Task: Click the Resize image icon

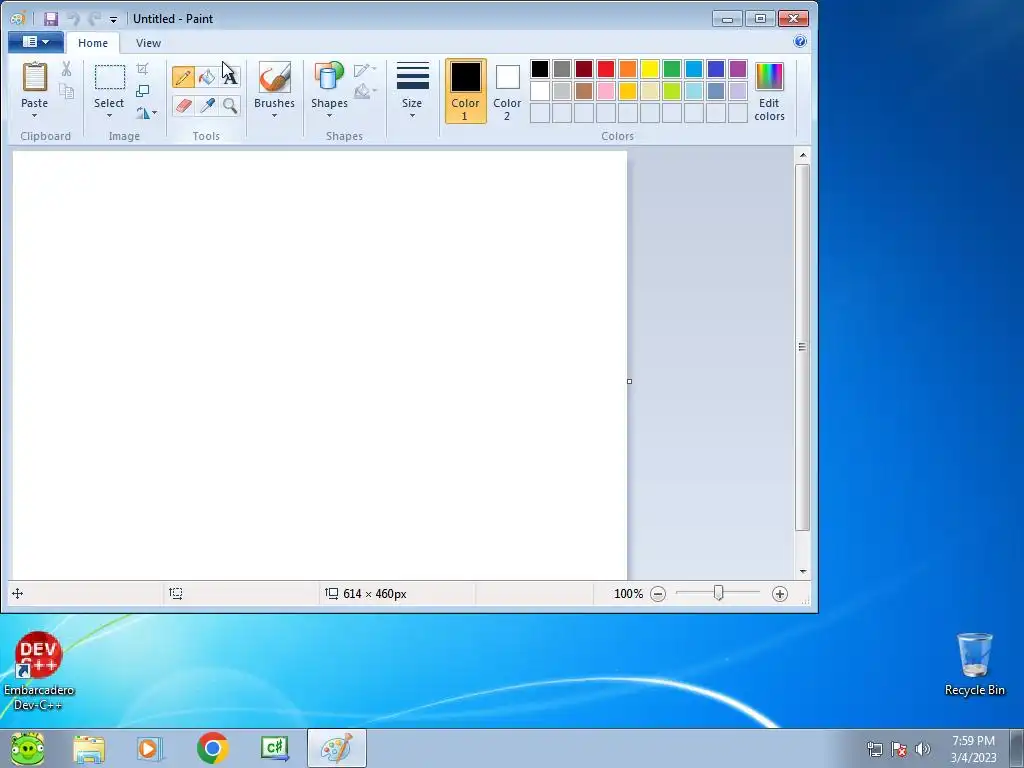Action: [x=142, y=91]
